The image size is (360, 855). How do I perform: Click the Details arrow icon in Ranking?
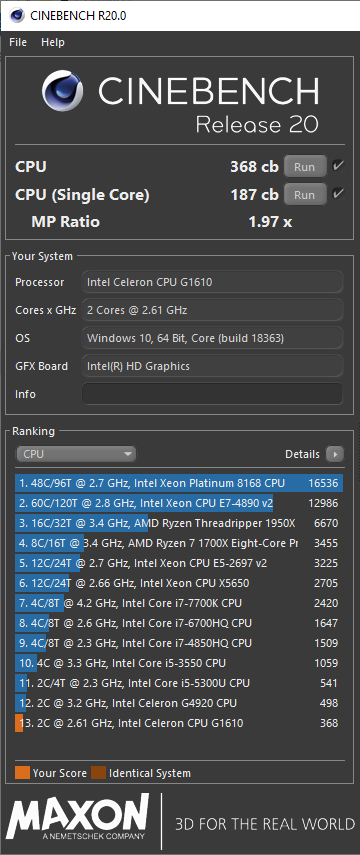click(335, 454)
